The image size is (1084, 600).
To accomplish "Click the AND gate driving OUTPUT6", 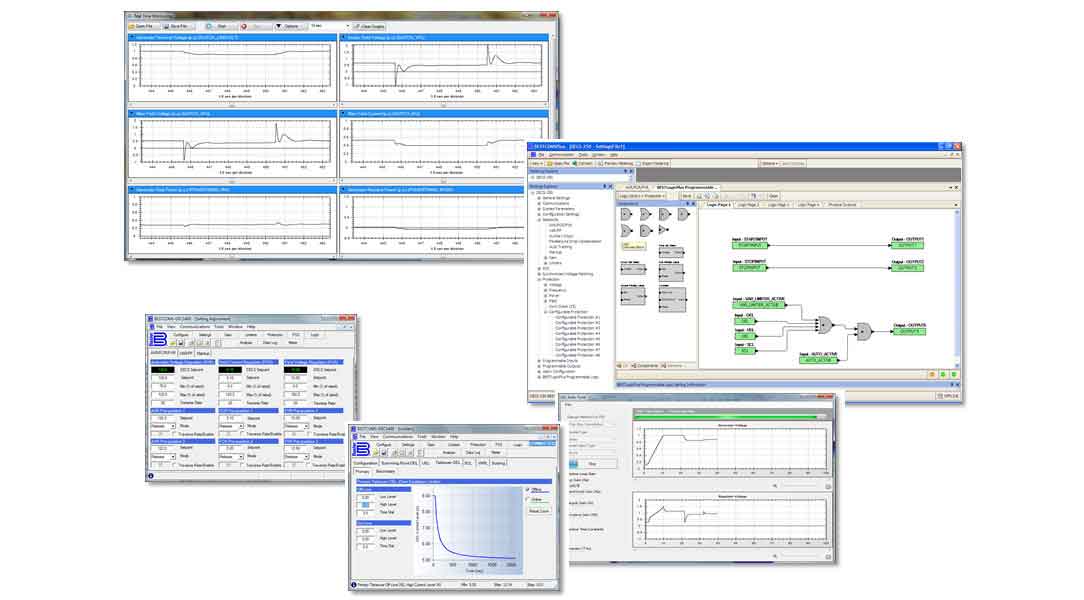I will point(864,332).
